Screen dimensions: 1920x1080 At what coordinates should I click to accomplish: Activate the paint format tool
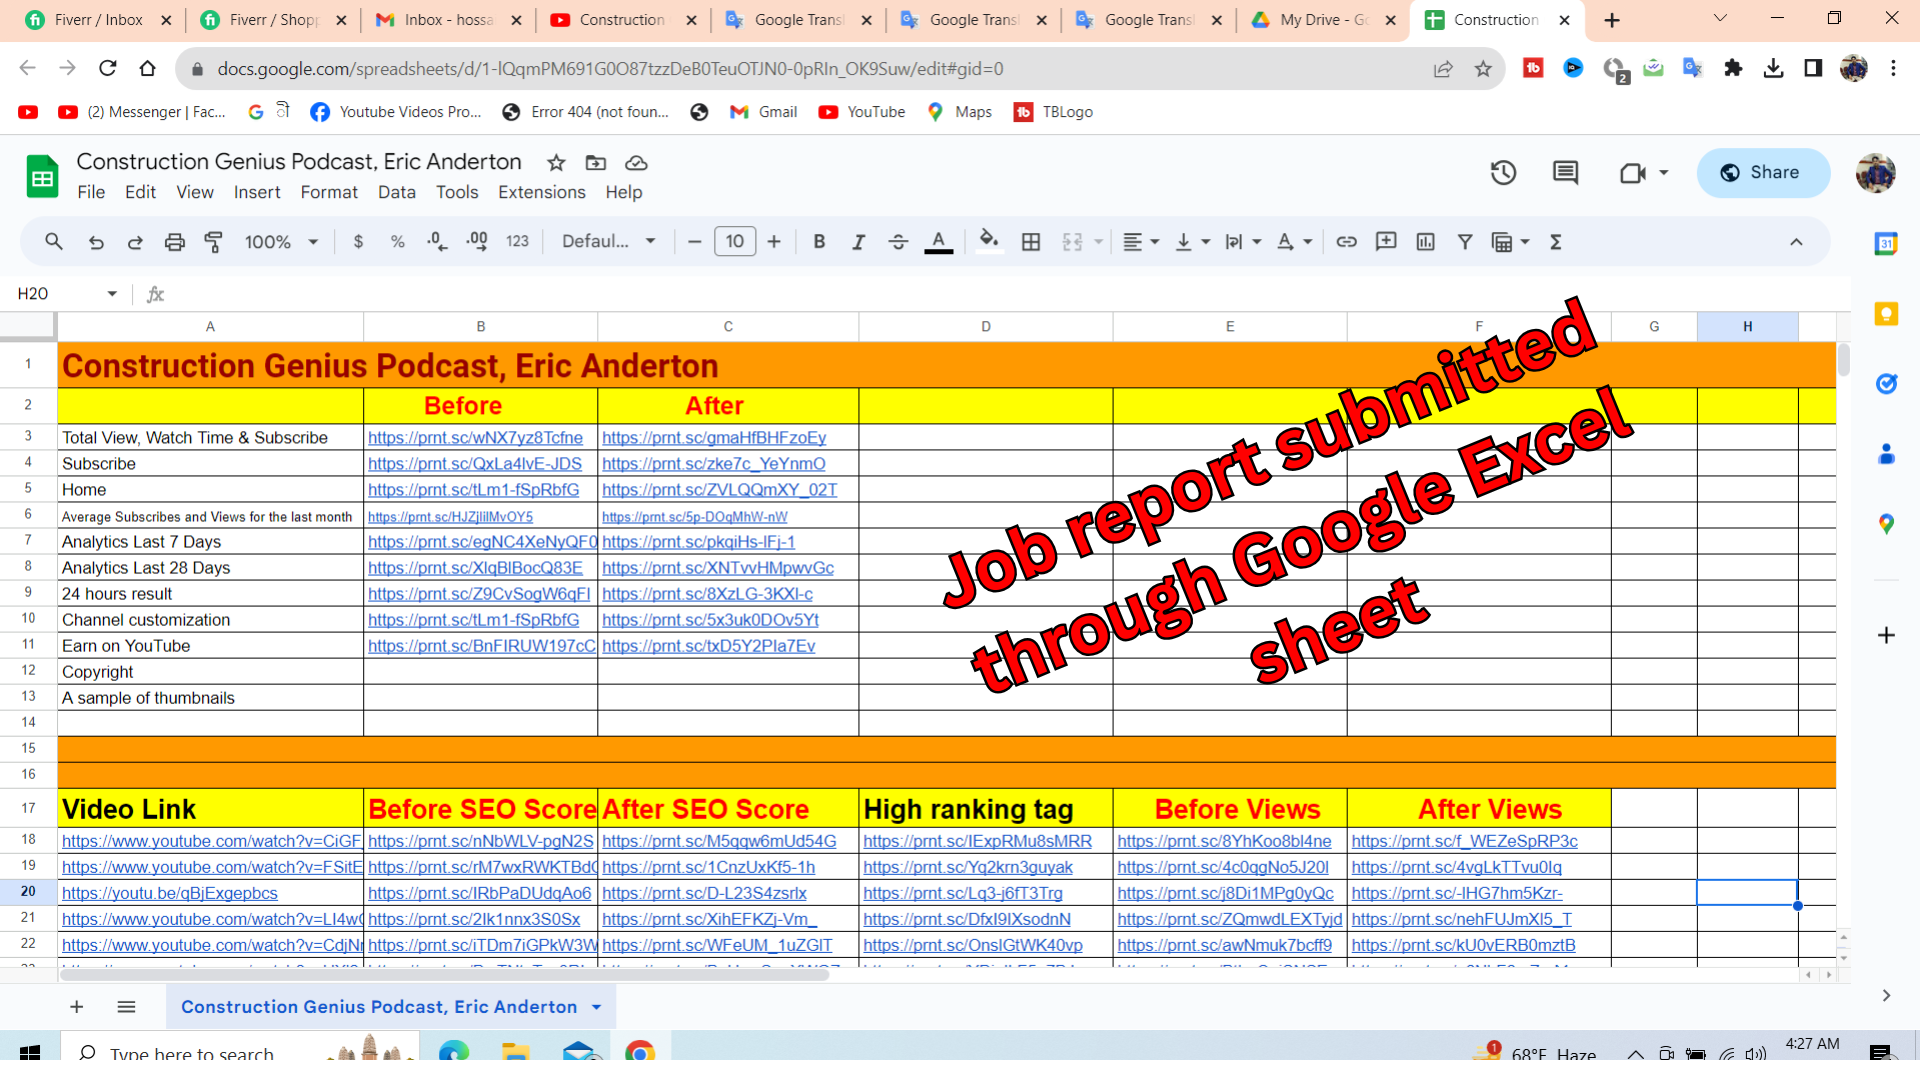pos(214,242)
